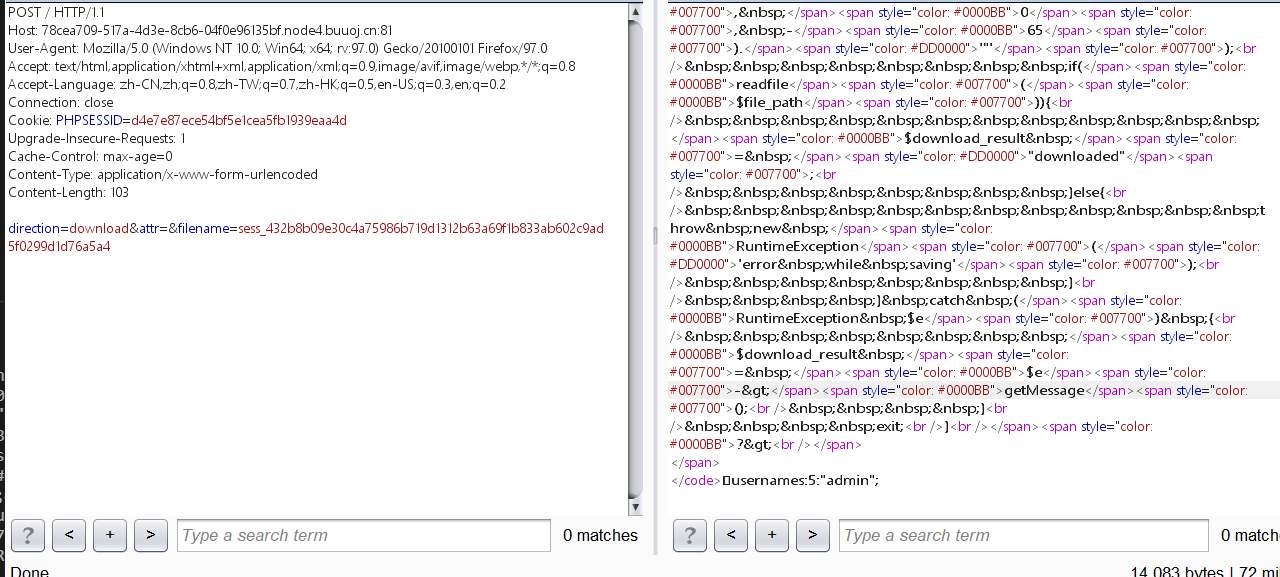Click the Cache-Control: max-age=0 header
Viewport: 1280px width, 577px height.
coord(90,156)
